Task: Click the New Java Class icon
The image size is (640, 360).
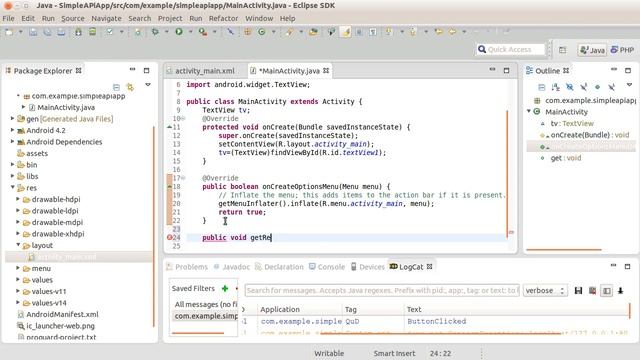Action: tap(262, 32)
